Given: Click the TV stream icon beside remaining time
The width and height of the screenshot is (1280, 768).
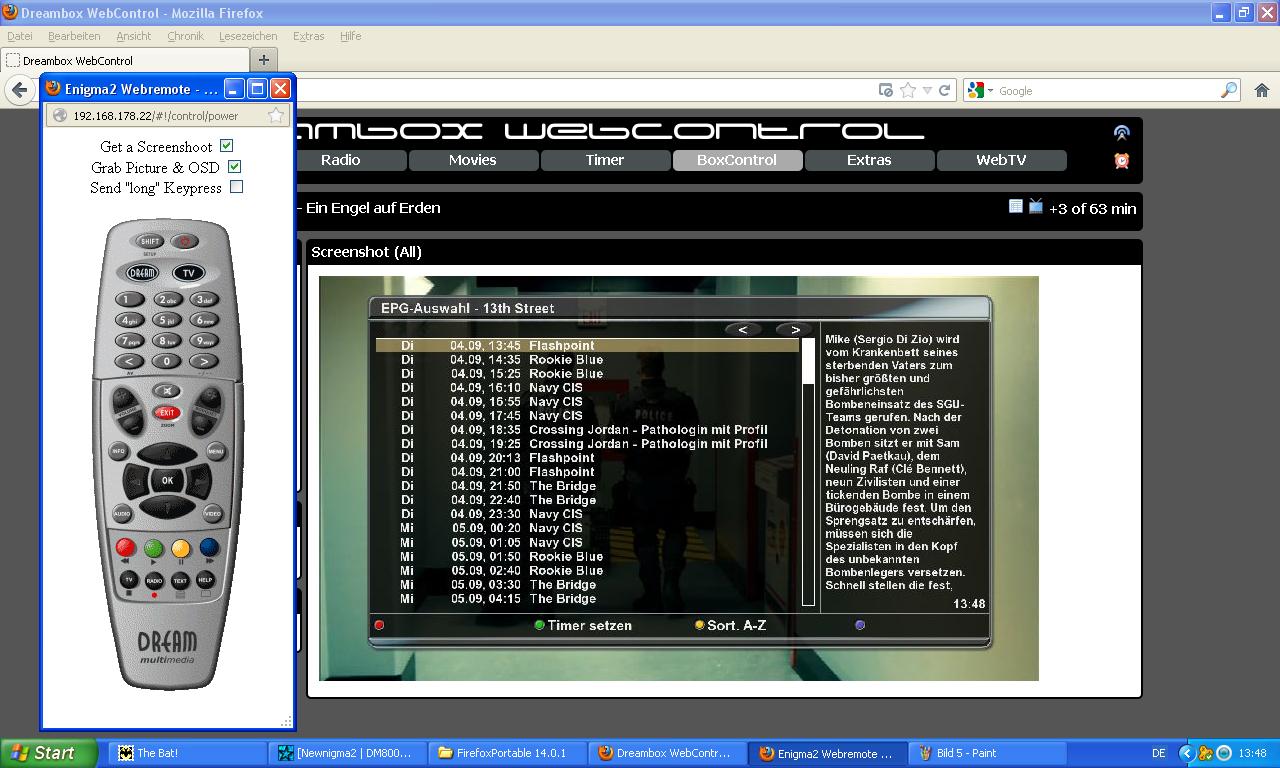Looking at the screenshot, I should click(1036, 206).
